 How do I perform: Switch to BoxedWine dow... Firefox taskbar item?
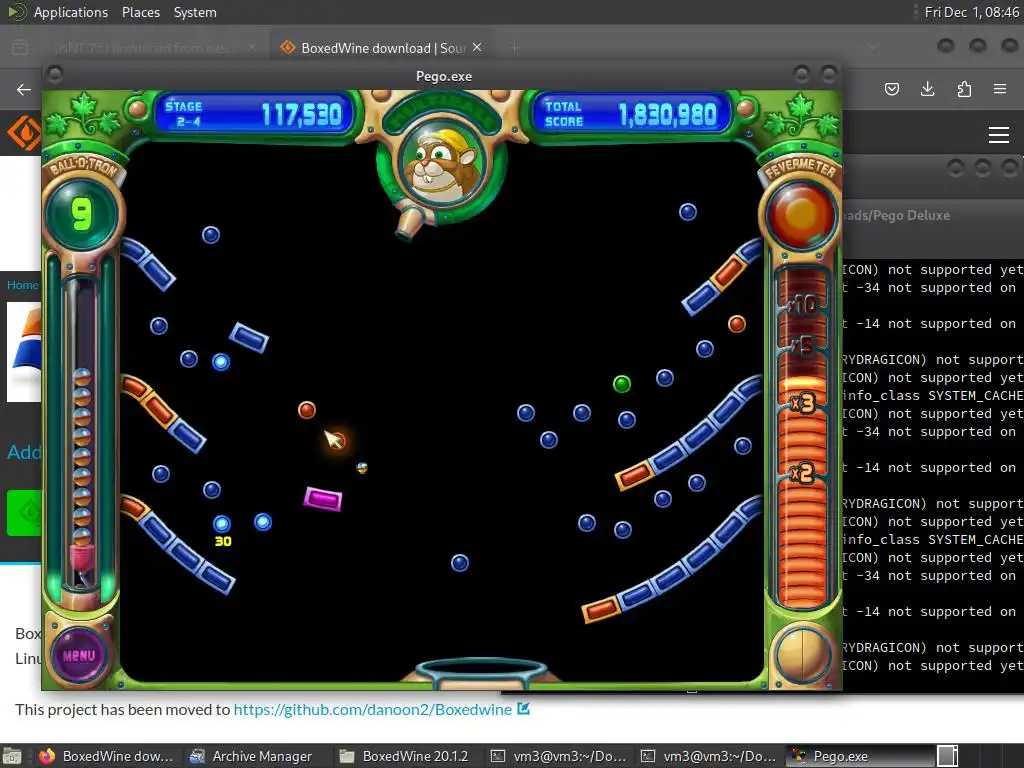[x=107, y=756]
